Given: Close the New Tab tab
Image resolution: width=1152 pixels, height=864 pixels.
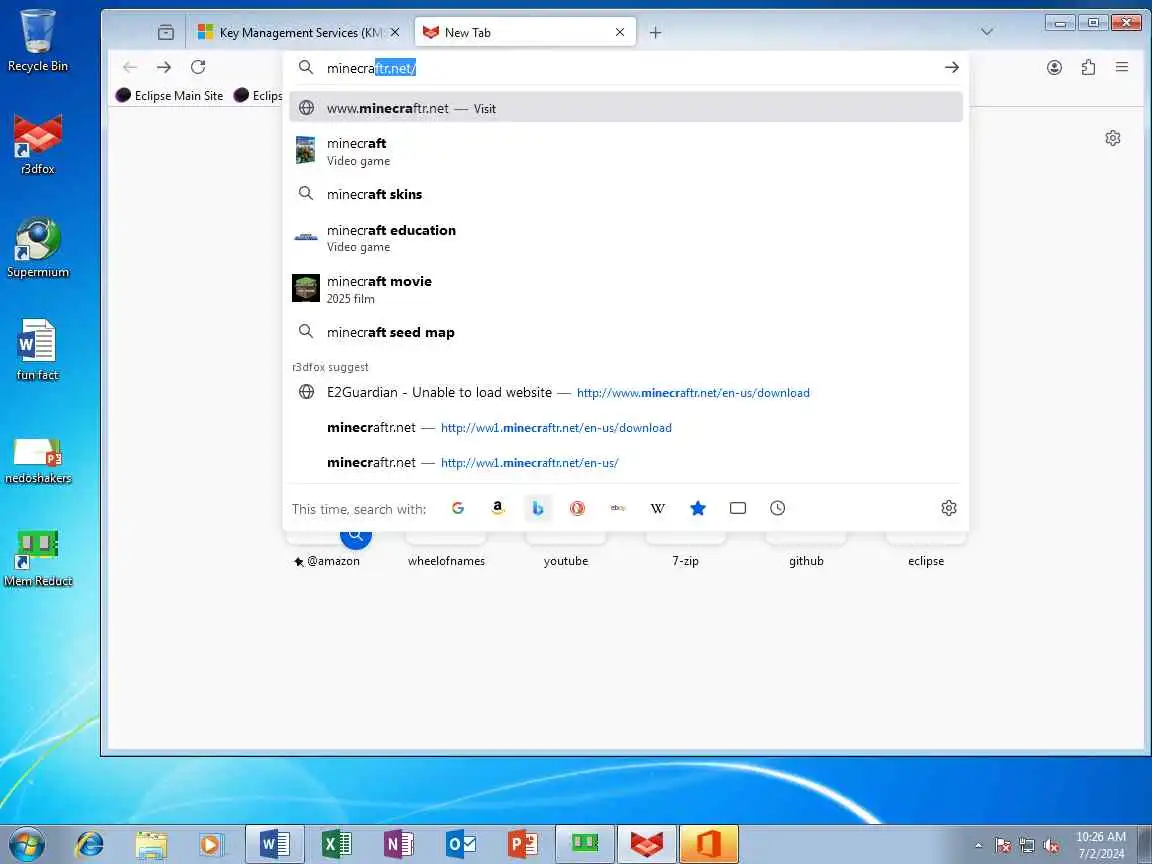Looking at the screenshot, I should [620, 32].
